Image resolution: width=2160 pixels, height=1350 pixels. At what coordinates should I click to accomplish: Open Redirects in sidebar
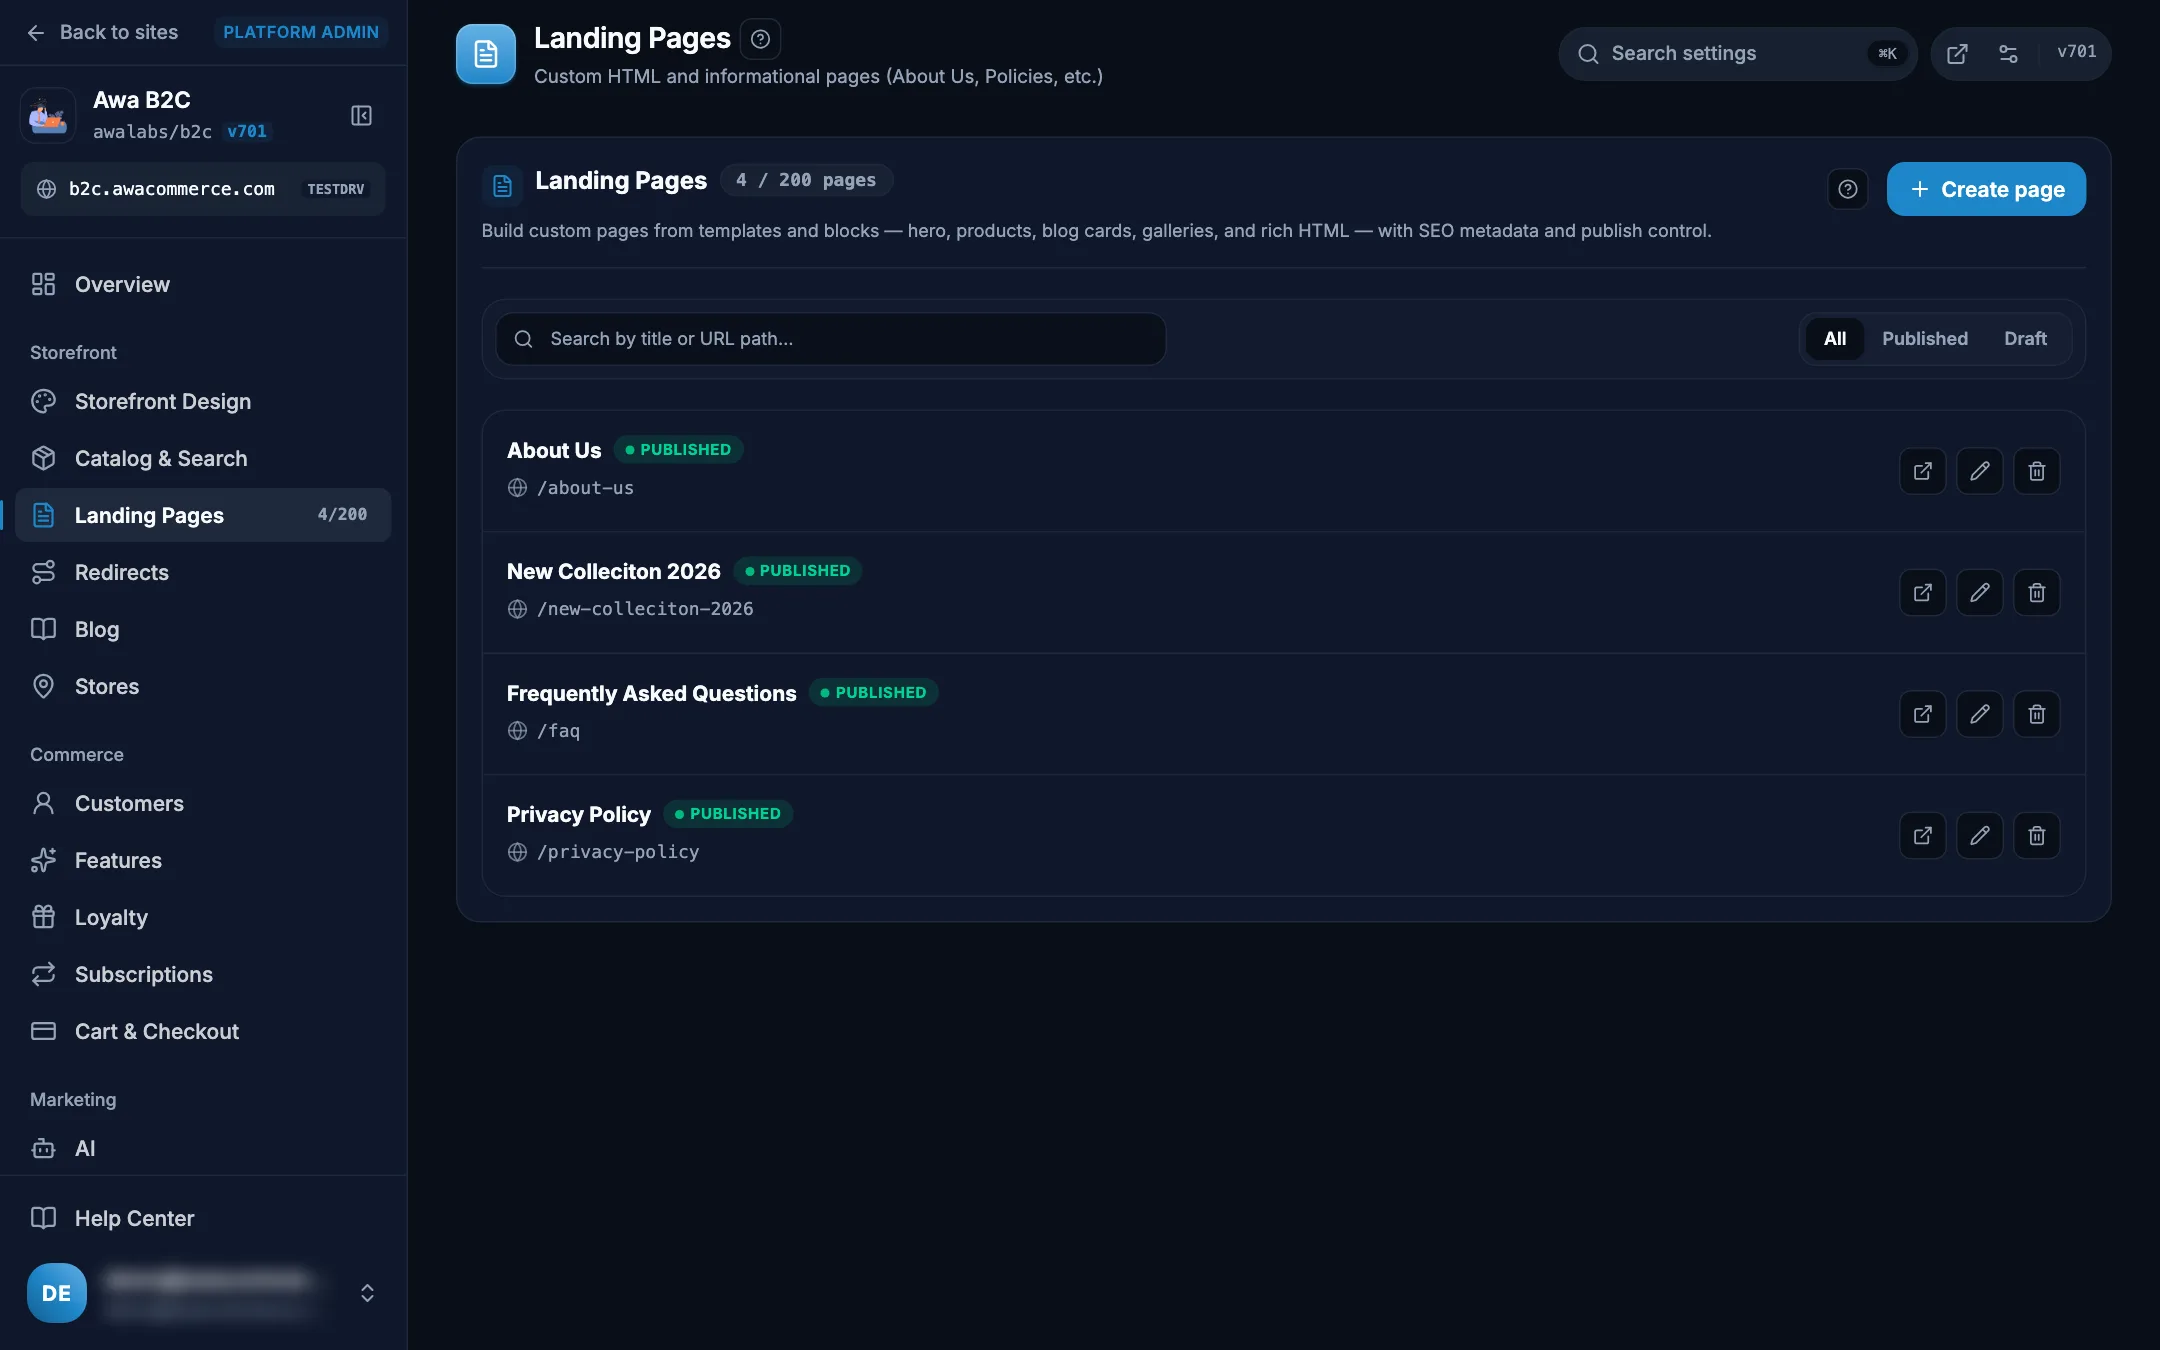tap(203, 573)
